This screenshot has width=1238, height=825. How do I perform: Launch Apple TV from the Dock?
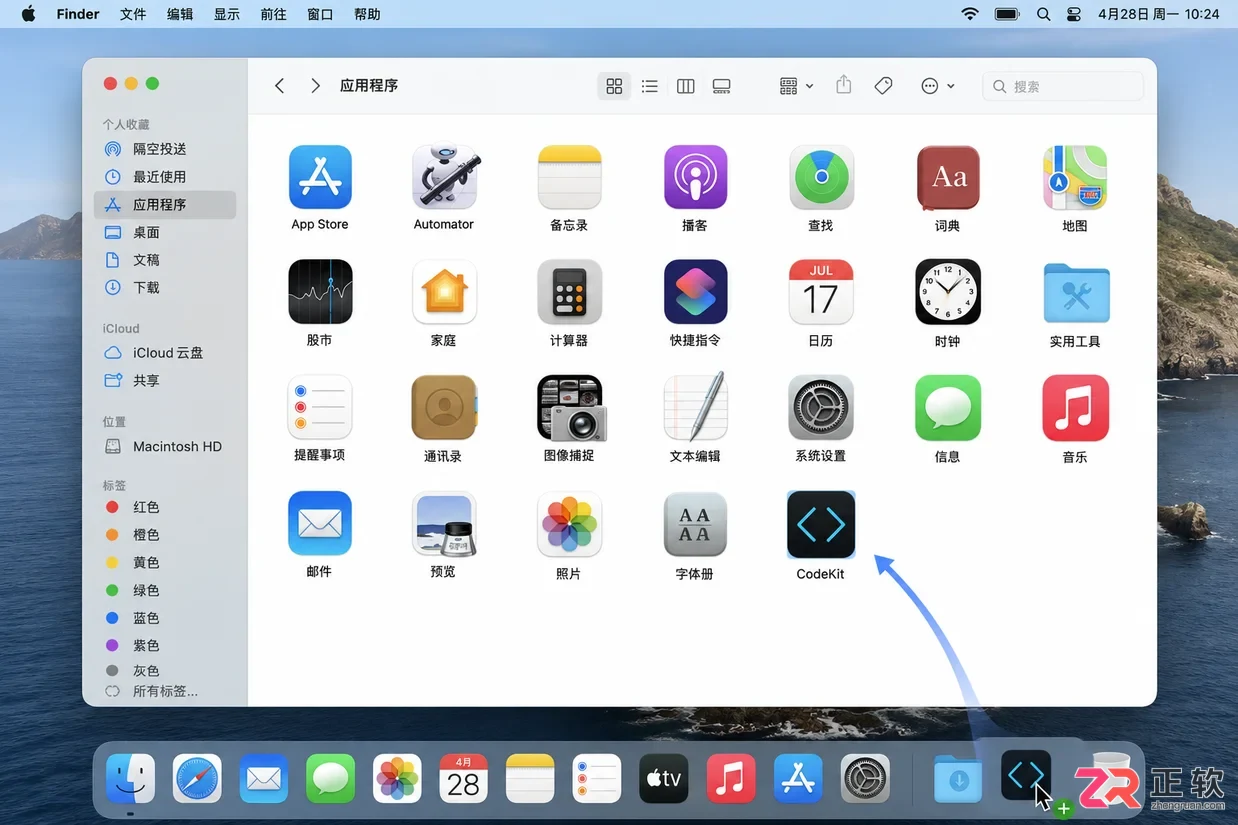(x=664, y=779)
